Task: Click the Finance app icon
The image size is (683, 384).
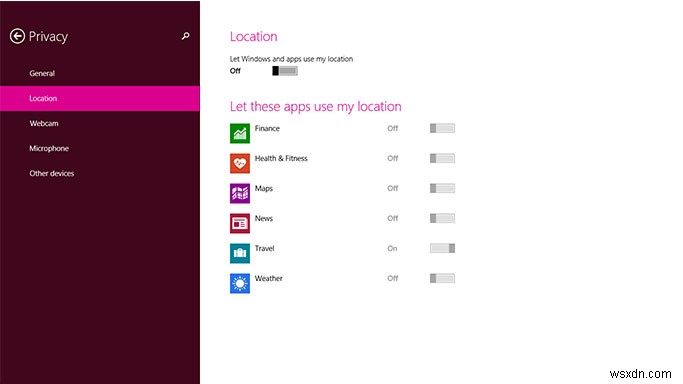Action: click(240, 133)
